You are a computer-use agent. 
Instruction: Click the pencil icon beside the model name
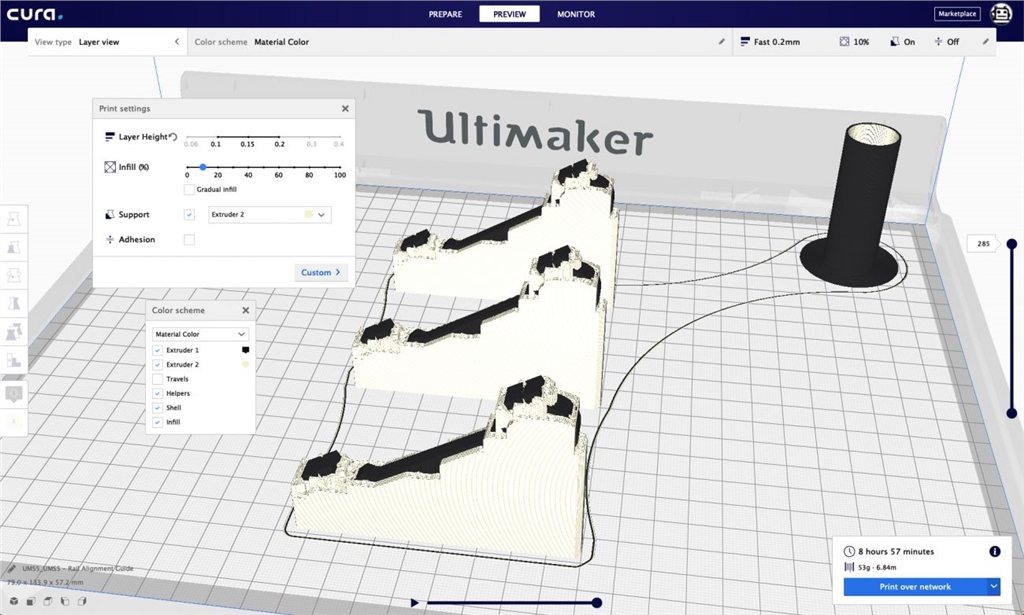[11, 568]
